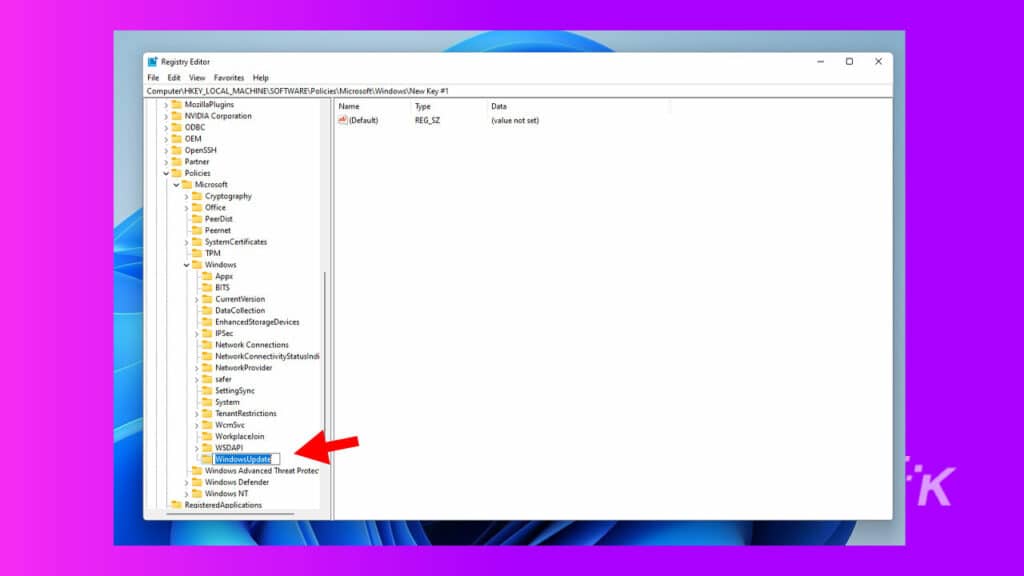Open the Edit menu
1024x576 pixels.
coord(174,78)
